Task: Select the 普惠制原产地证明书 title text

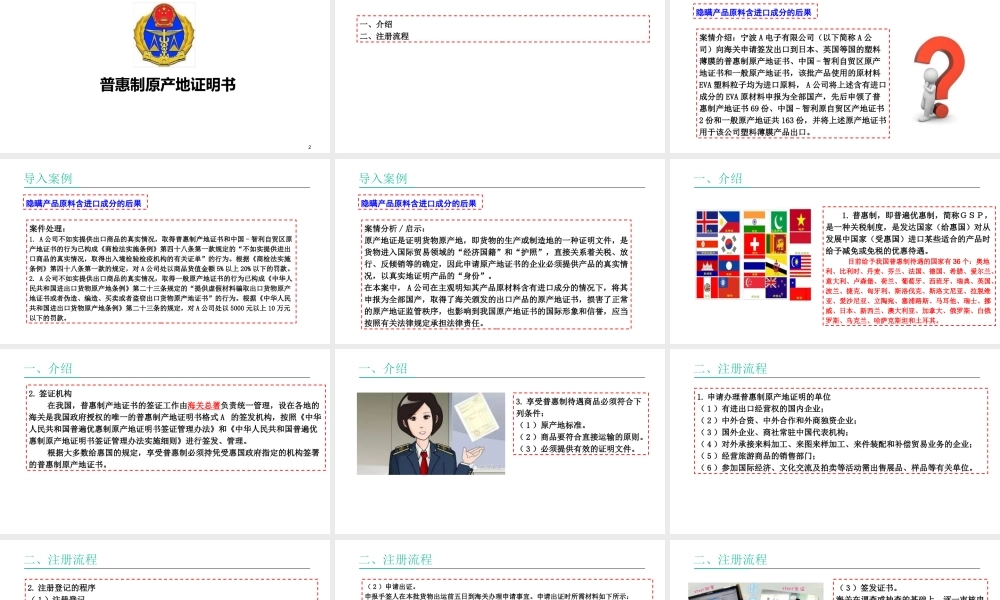Action: tap(166, 86)
